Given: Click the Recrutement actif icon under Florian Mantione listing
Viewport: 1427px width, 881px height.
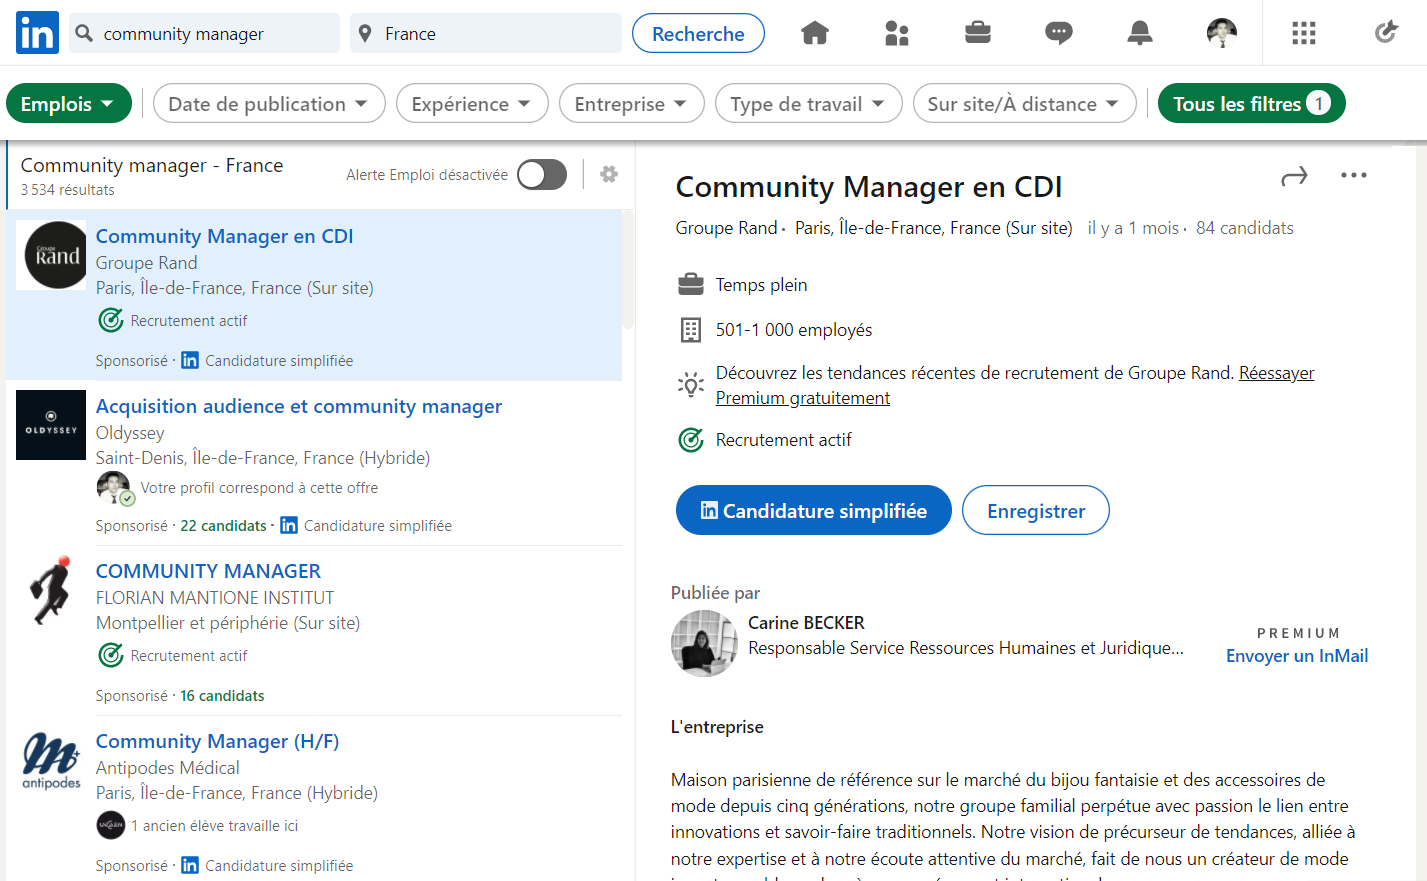Looking at the screenshot, I should point(111,655).
